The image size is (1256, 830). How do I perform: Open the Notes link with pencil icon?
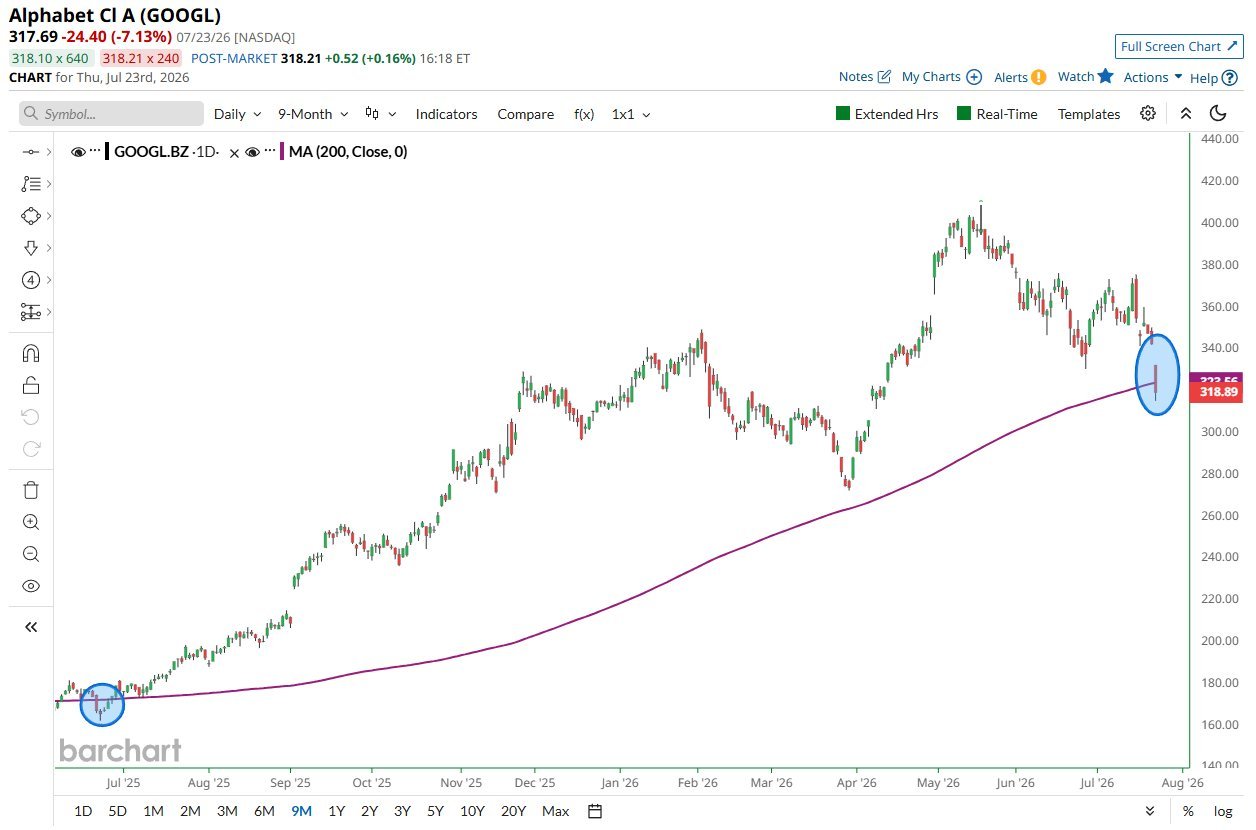click(865, 77)
